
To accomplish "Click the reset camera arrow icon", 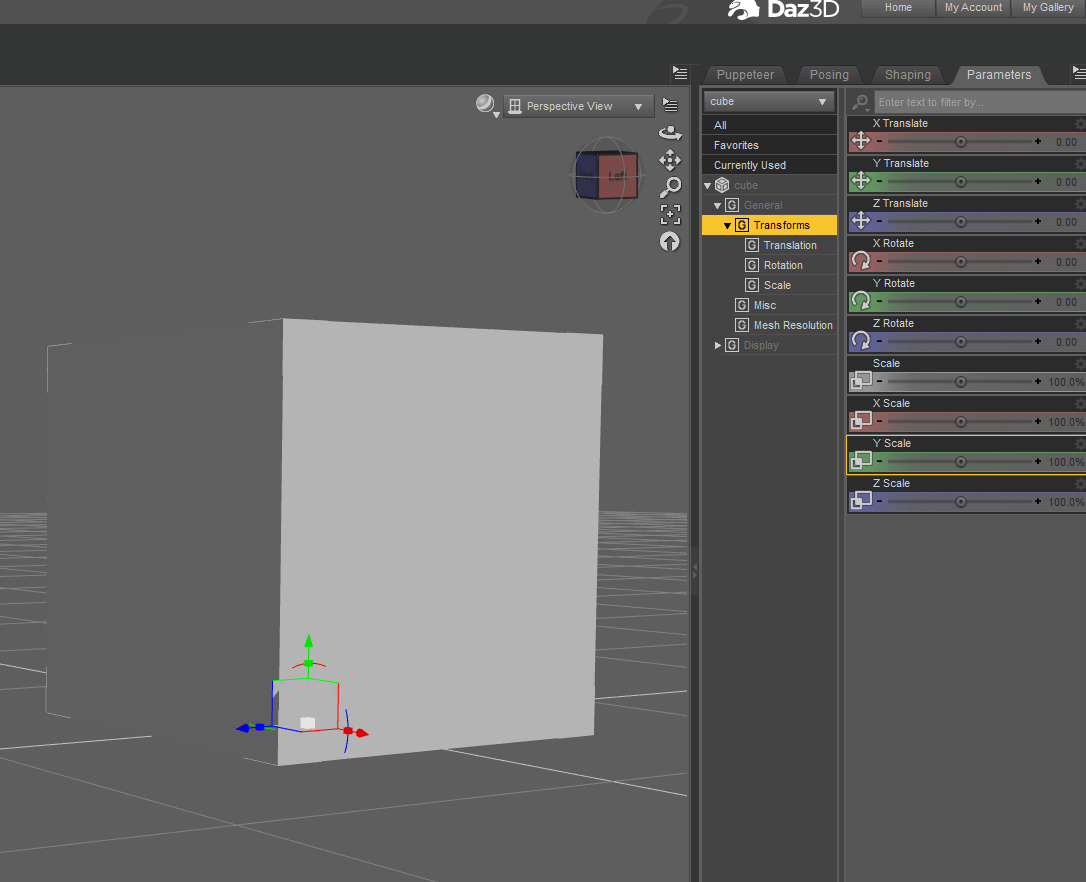I will 670,242.
